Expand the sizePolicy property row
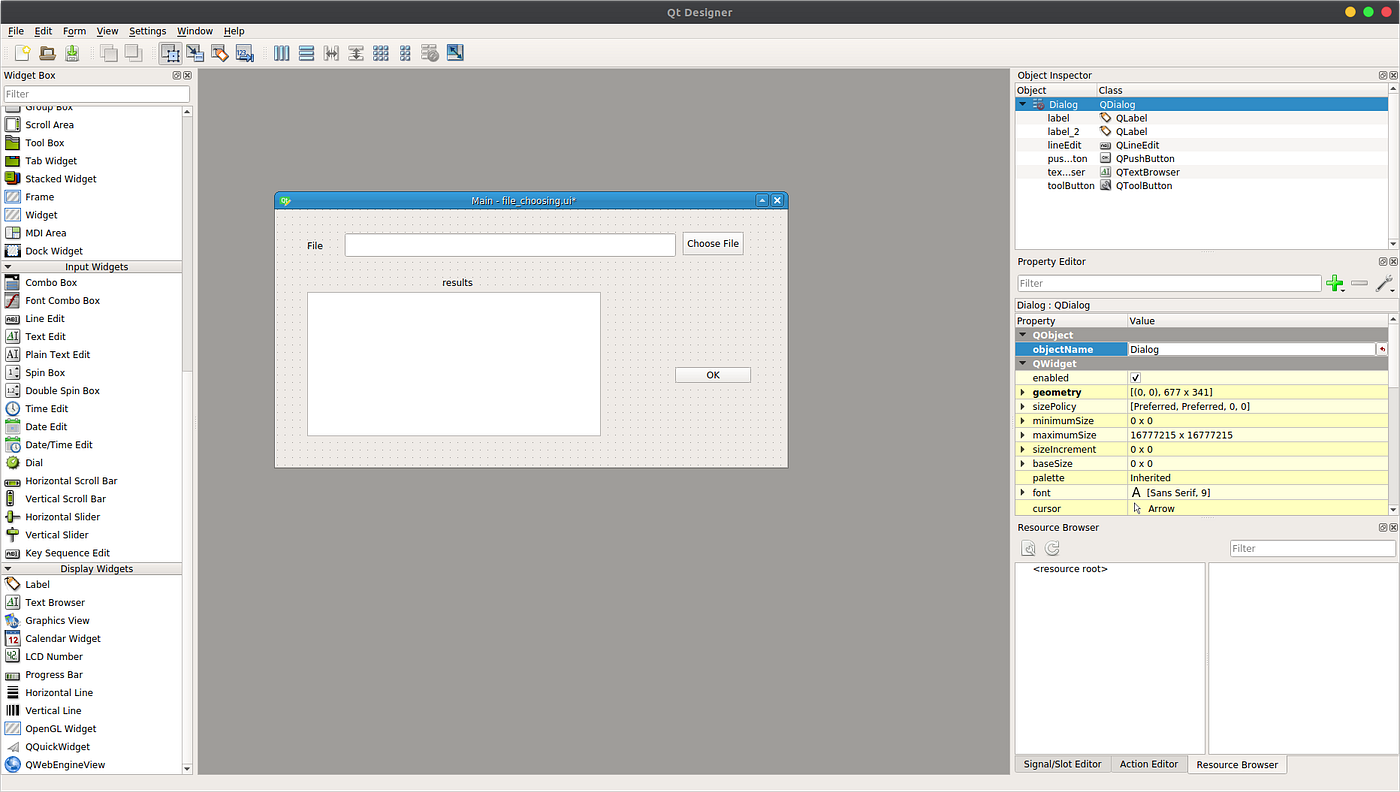 pyautogui.click(x=1022, y=407)
